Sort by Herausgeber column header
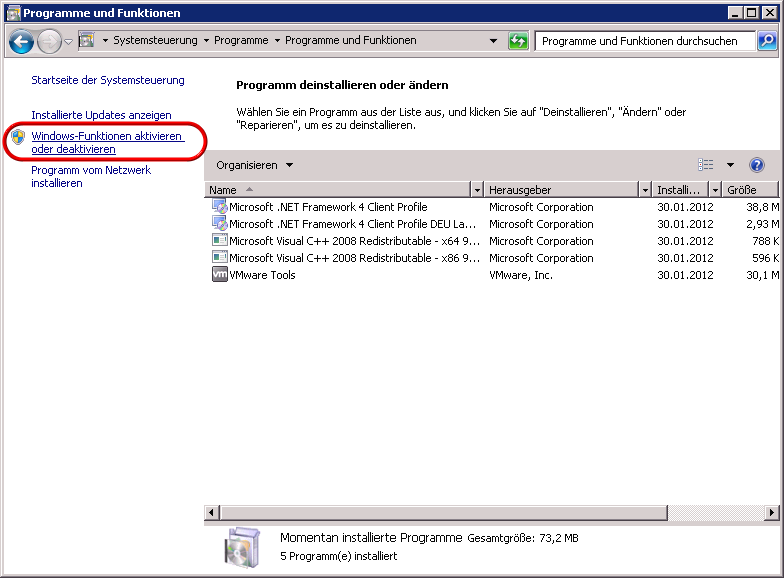 click(562, 190)
